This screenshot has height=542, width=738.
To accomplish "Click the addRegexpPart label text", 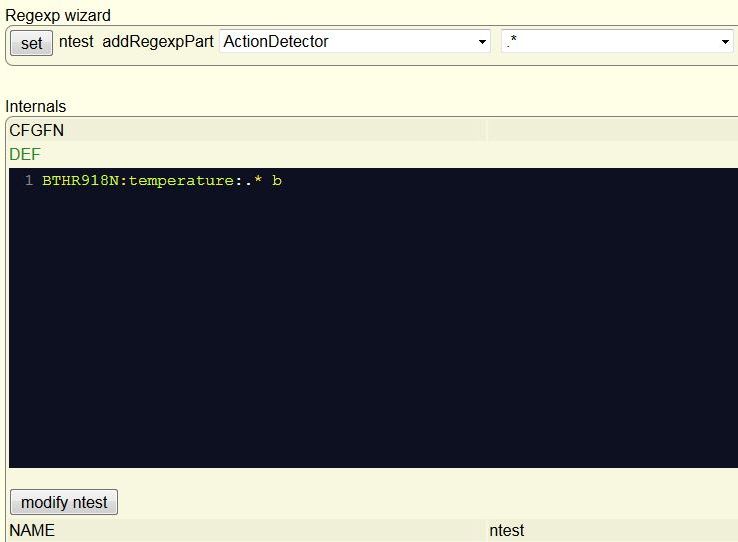I will pos(158,41).
